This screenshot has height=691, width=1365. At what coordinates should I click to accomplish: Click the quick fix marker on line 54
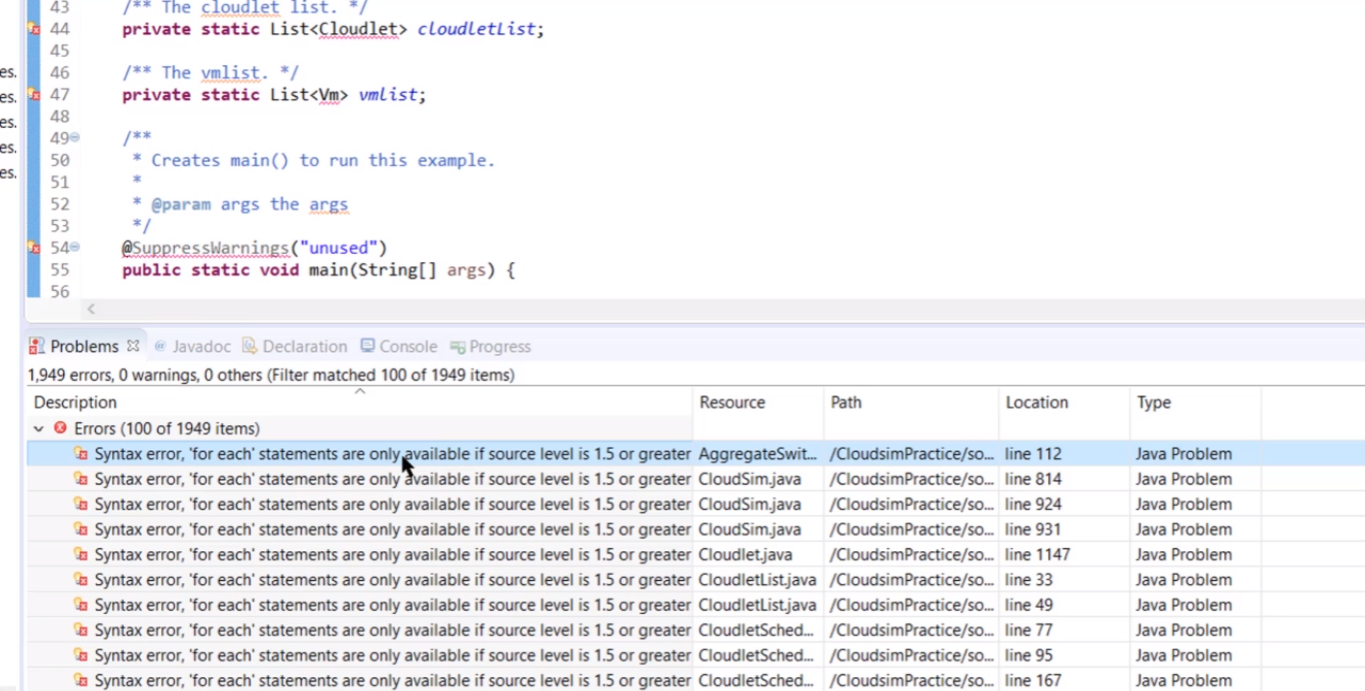[x=33, y=247]
